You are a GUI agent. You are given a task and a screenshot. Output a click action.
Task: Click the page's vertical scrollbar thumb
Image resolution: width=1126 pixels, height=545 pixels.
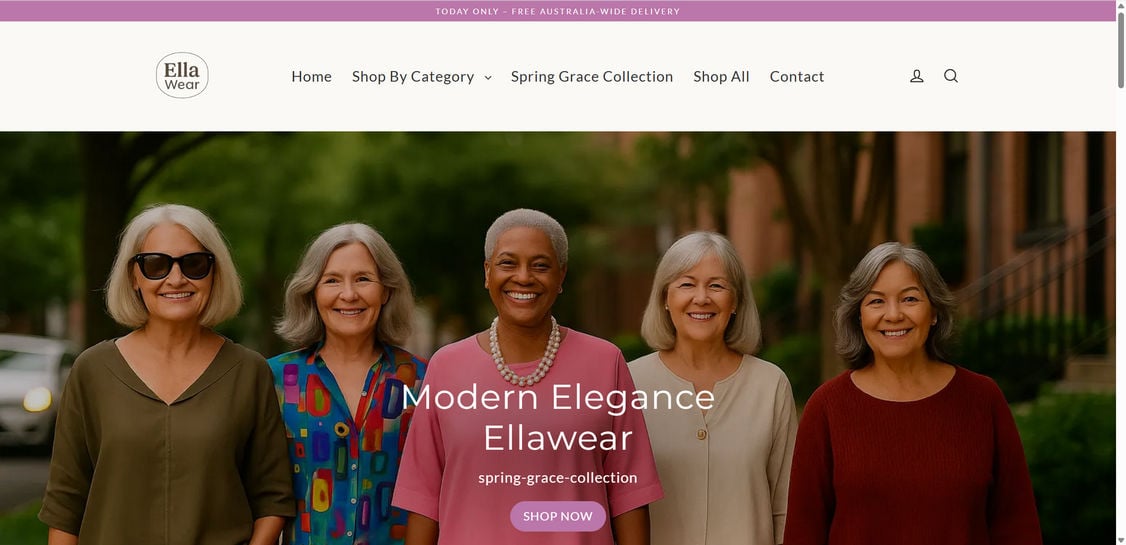pyautogui.click(x=1121, y=50)
